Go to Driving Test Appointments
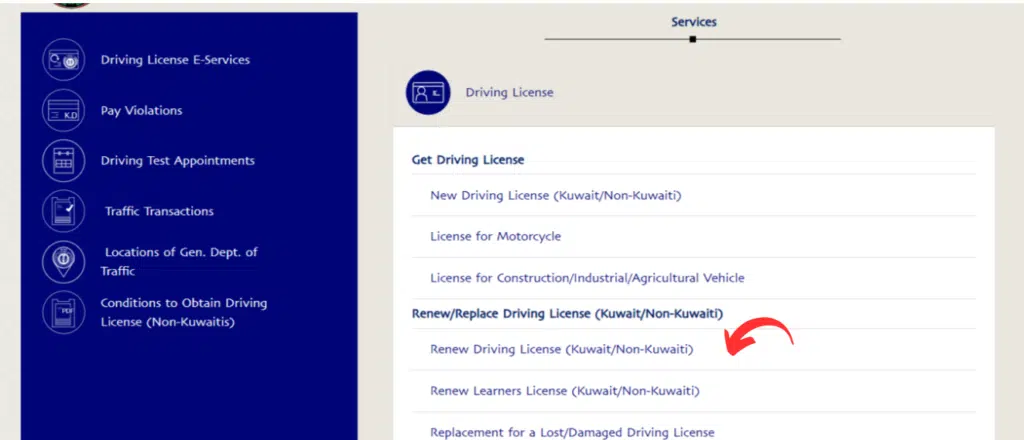Image resolution: width=1024 pixels, height=440 pixels. pos(178,161)
